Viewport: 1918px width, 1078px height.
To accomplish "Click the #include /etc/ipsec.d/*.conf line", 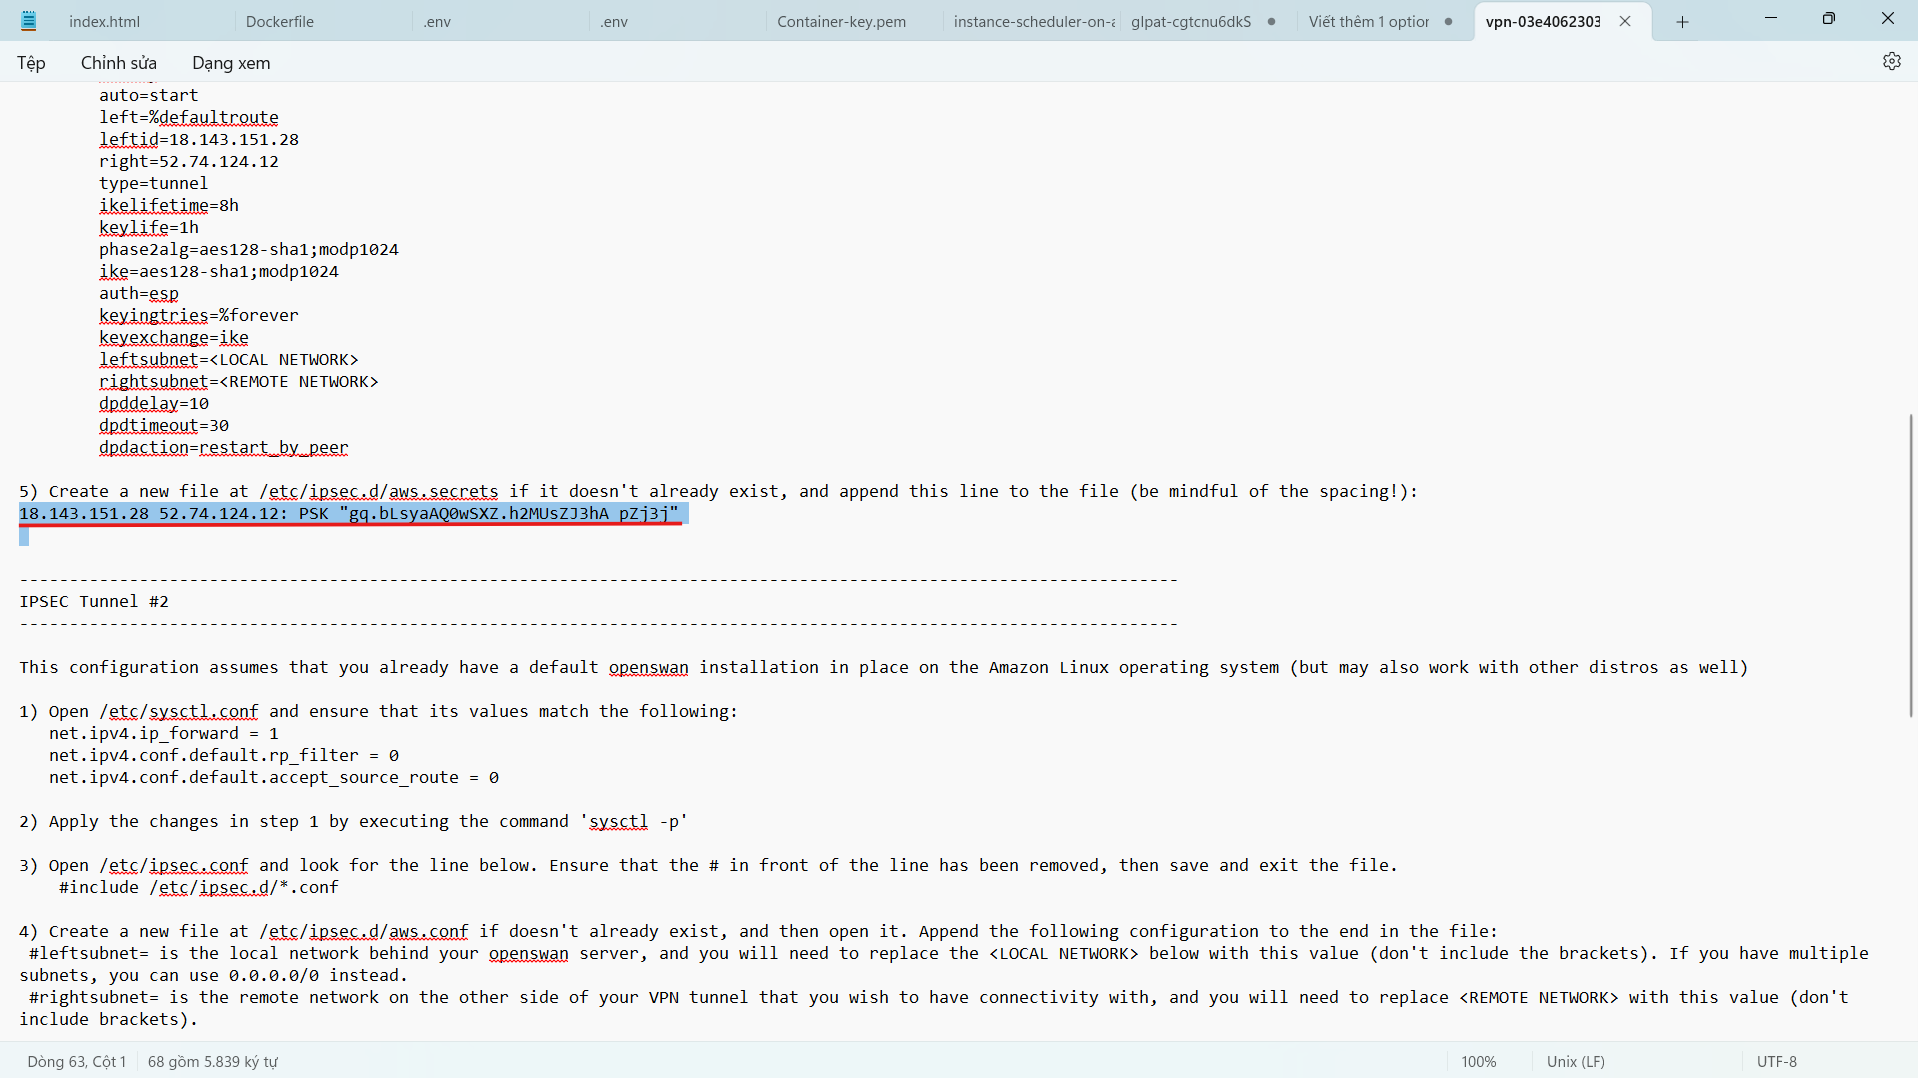I will tap(199, 887).
